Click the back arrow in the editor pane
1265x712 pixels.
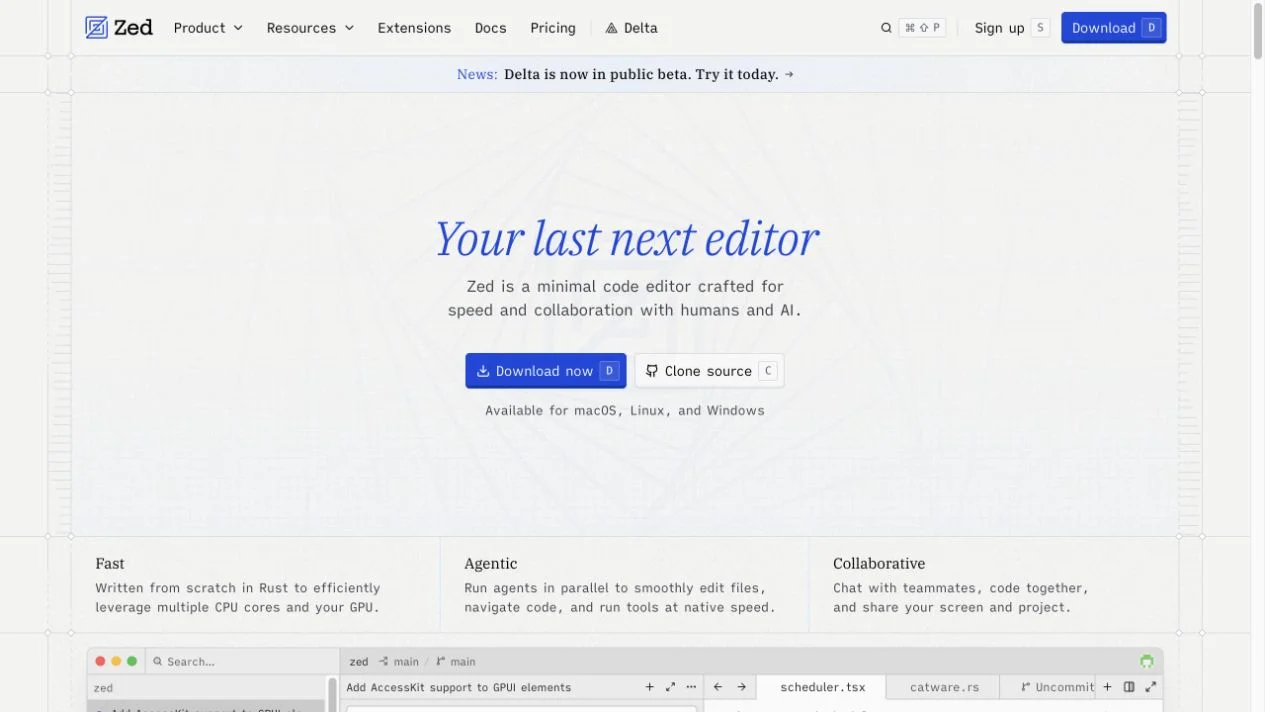pyautogui.click(x=718, y=687)
